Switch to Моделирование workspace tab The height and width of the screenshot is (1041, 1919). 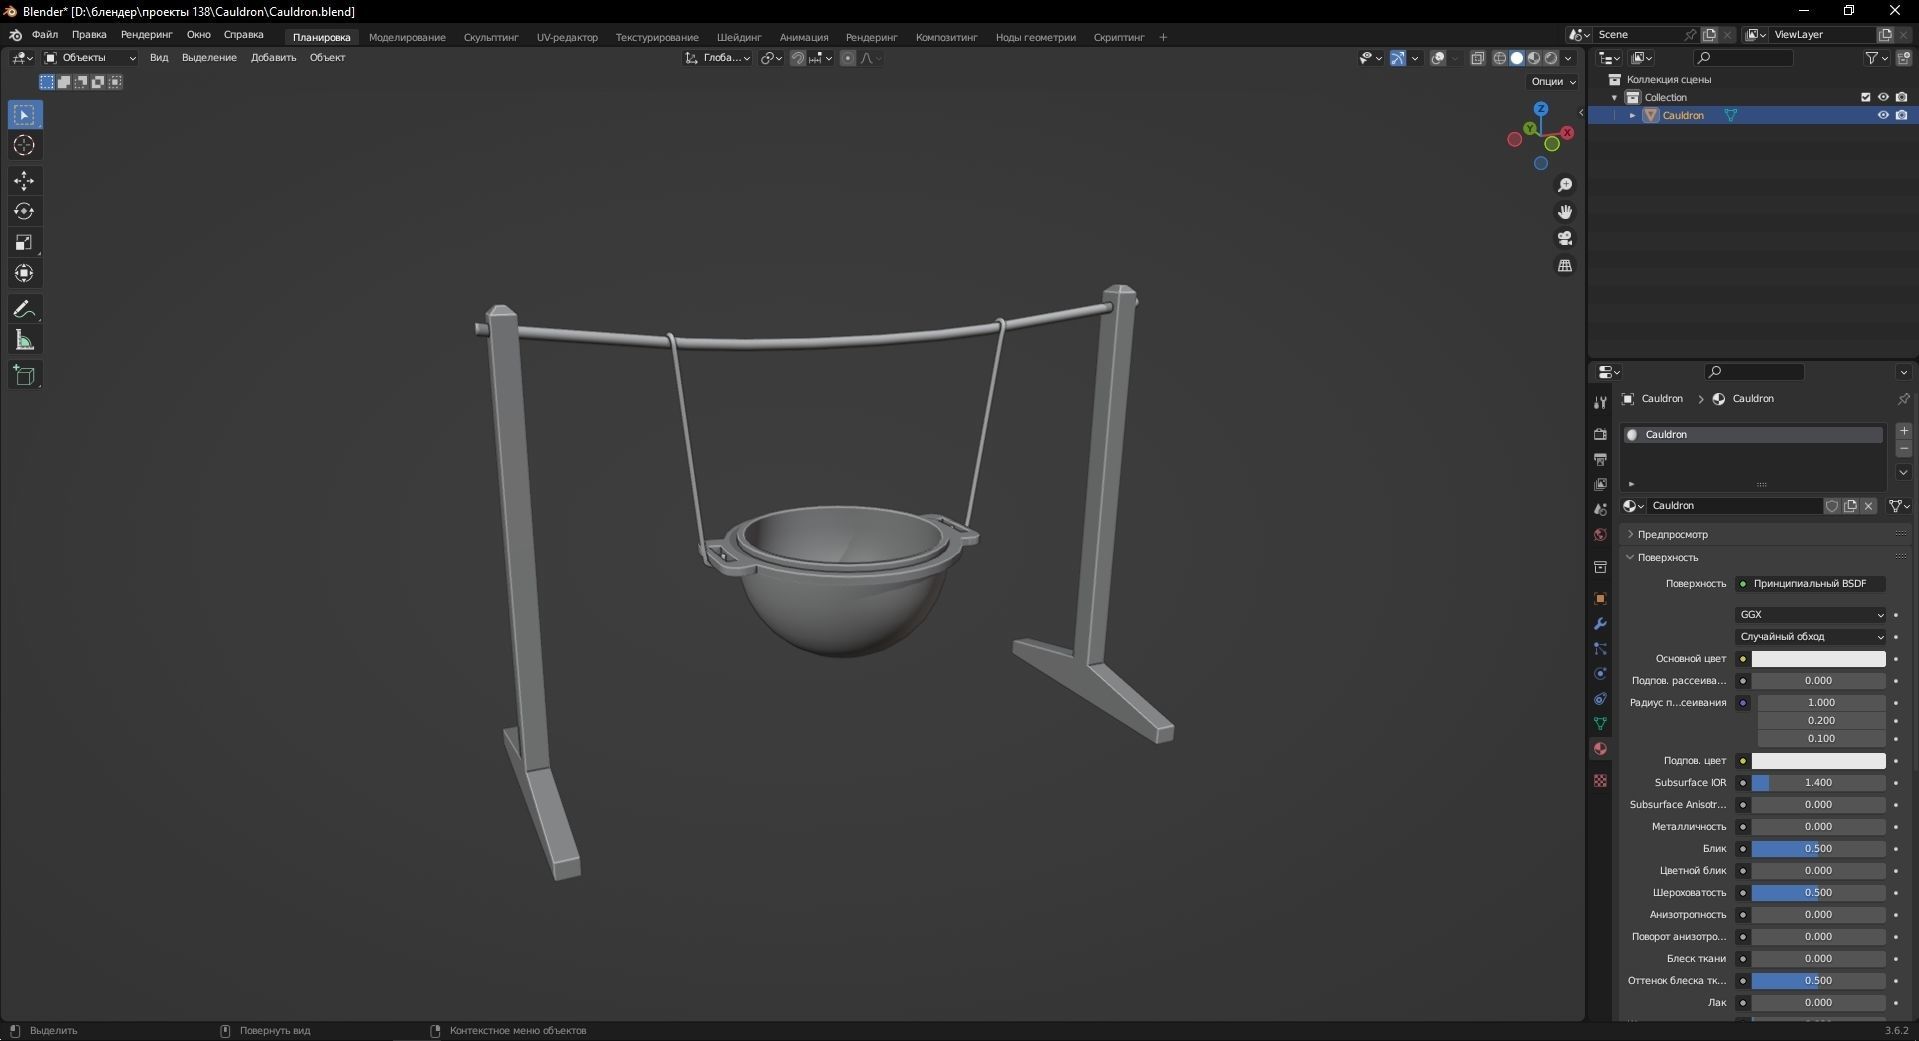pos(407,37)
